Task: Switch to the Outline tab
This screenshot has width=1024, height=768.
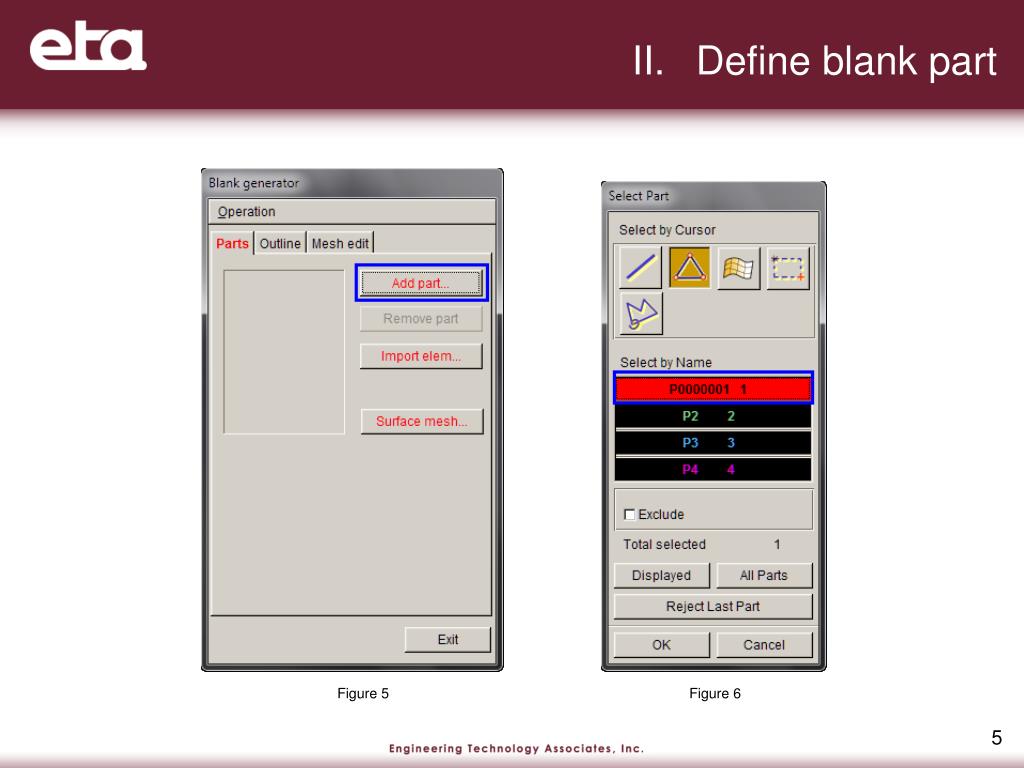Action: tap(280, 244)
